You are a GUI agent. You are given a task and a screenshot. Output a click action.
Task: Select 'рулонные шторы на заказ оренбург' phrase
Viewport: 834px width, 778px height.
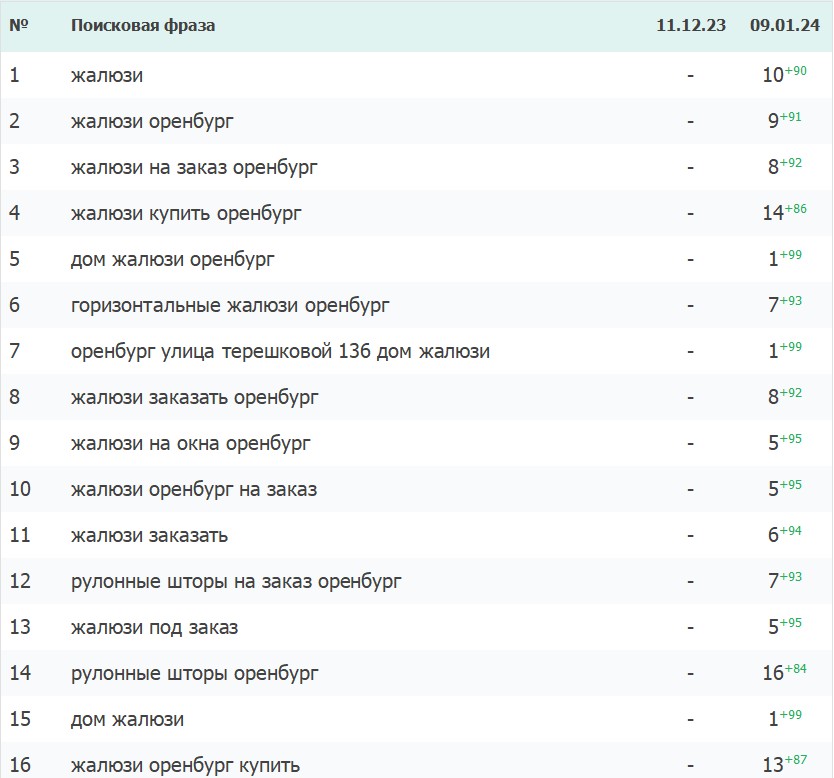tap(236, 581)
